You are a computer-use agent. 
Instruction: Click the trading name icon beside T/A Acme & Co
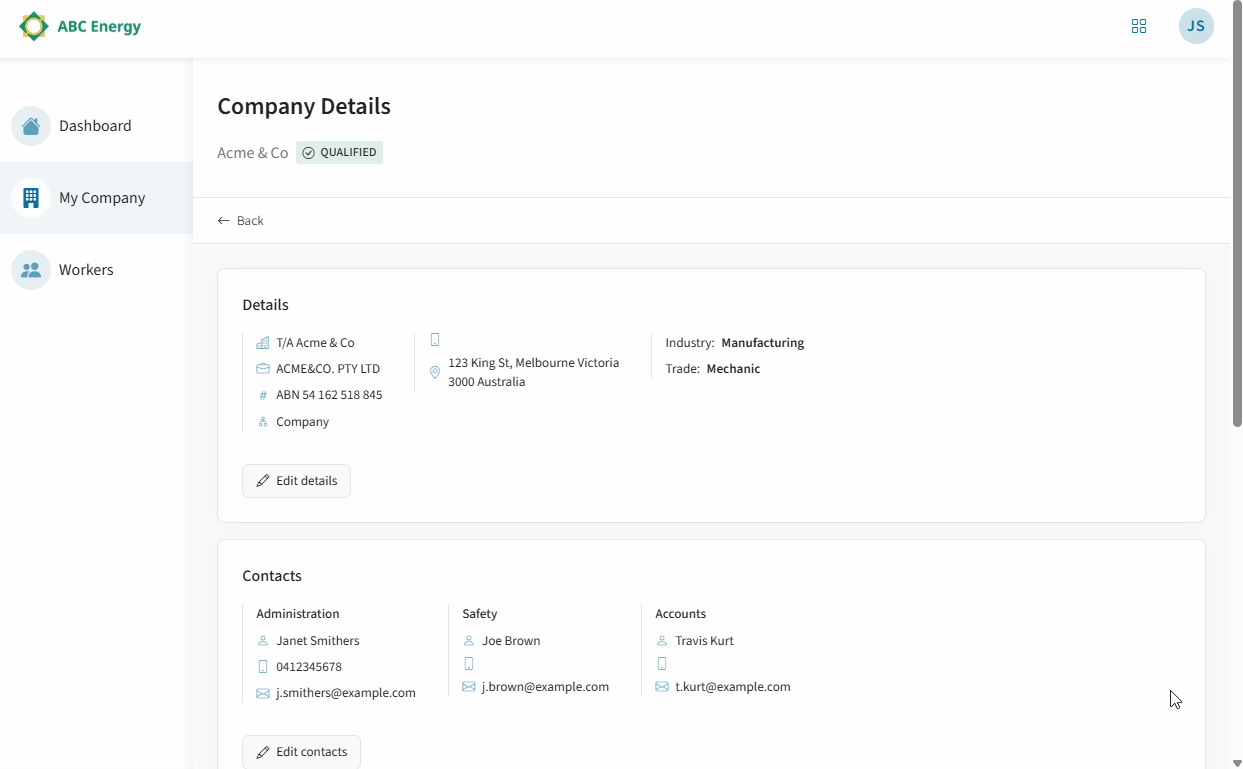coord(263,343)
